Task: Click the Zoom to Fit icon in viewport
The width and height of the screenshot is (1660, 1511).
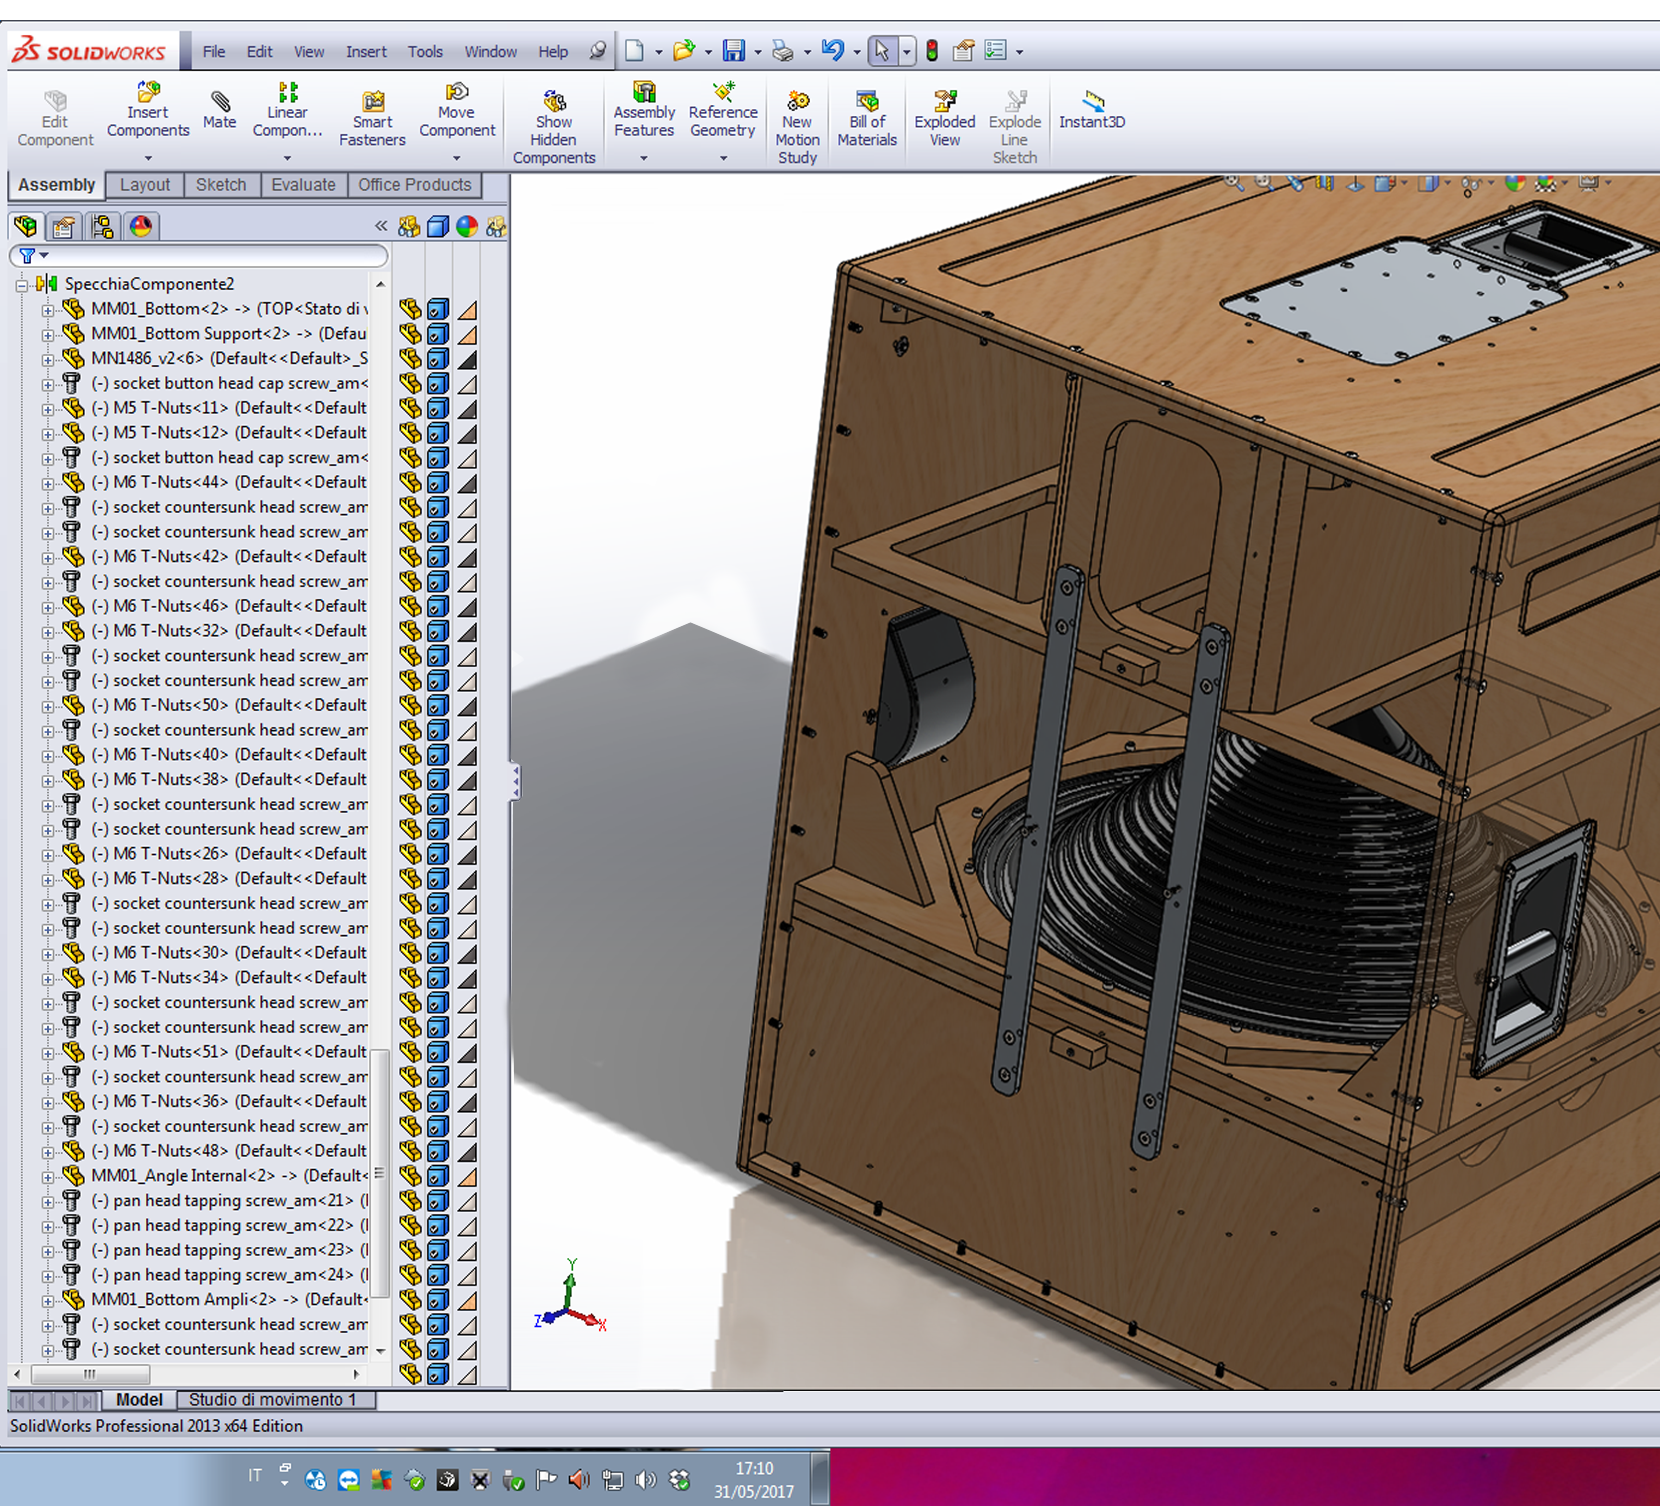Action: point(1234,183)
